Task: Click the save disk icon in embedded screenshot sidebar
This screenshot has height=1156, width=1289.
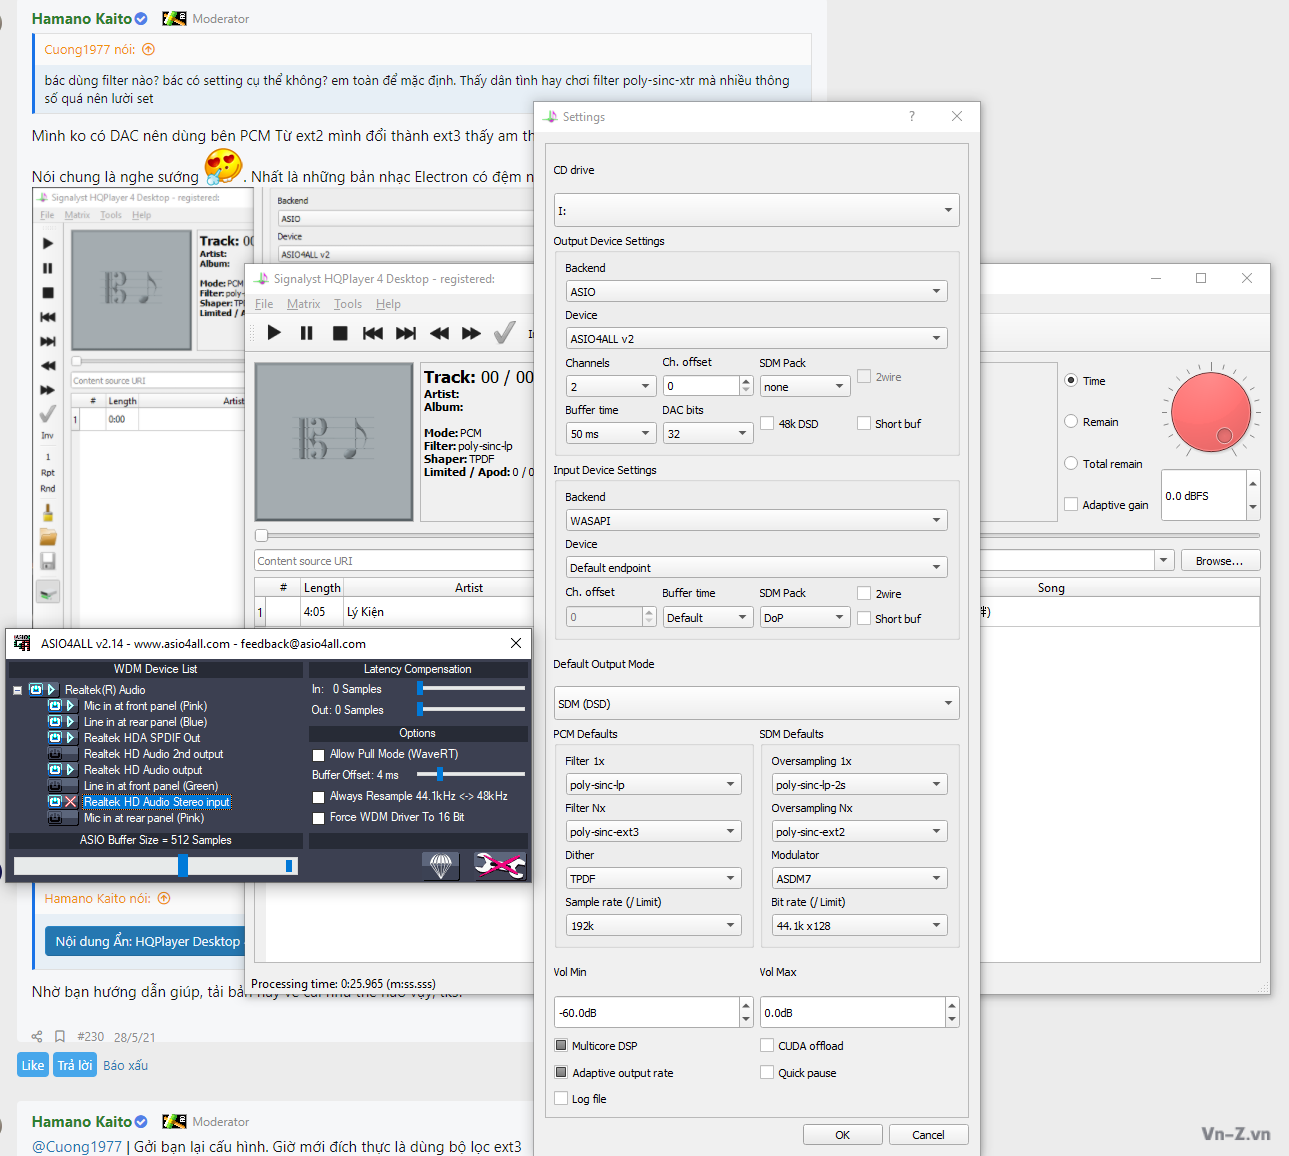Action: click(47, 562)
